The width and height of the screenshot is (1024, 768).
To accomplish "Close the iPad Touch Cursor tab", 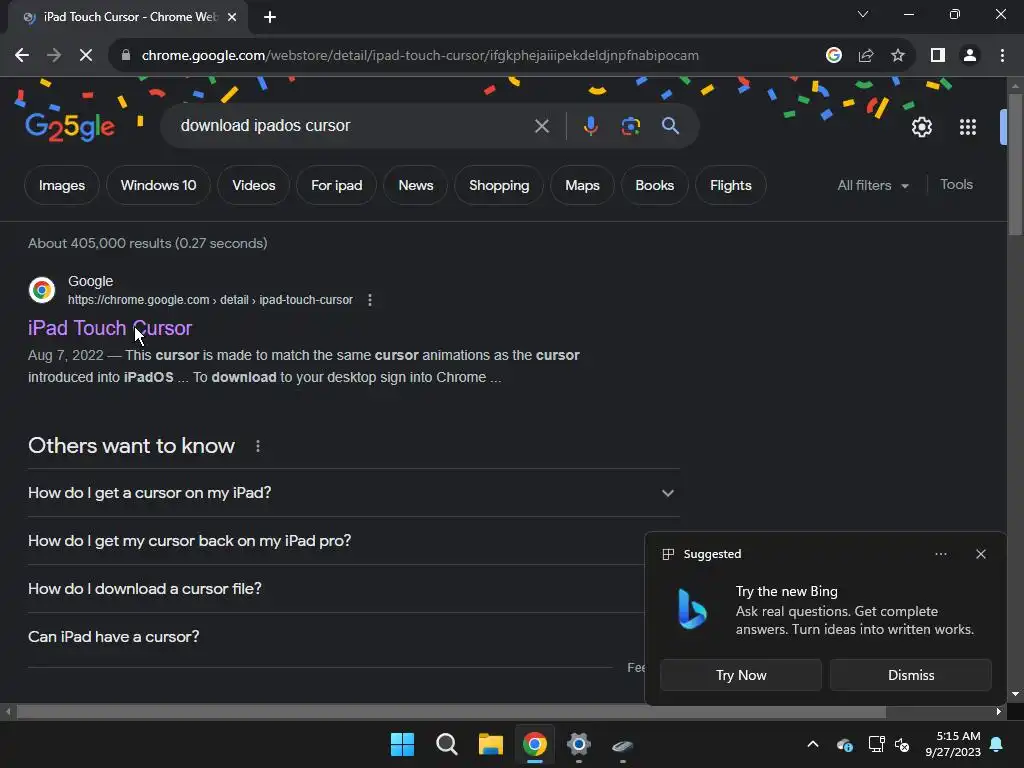I will pos(232,17).
